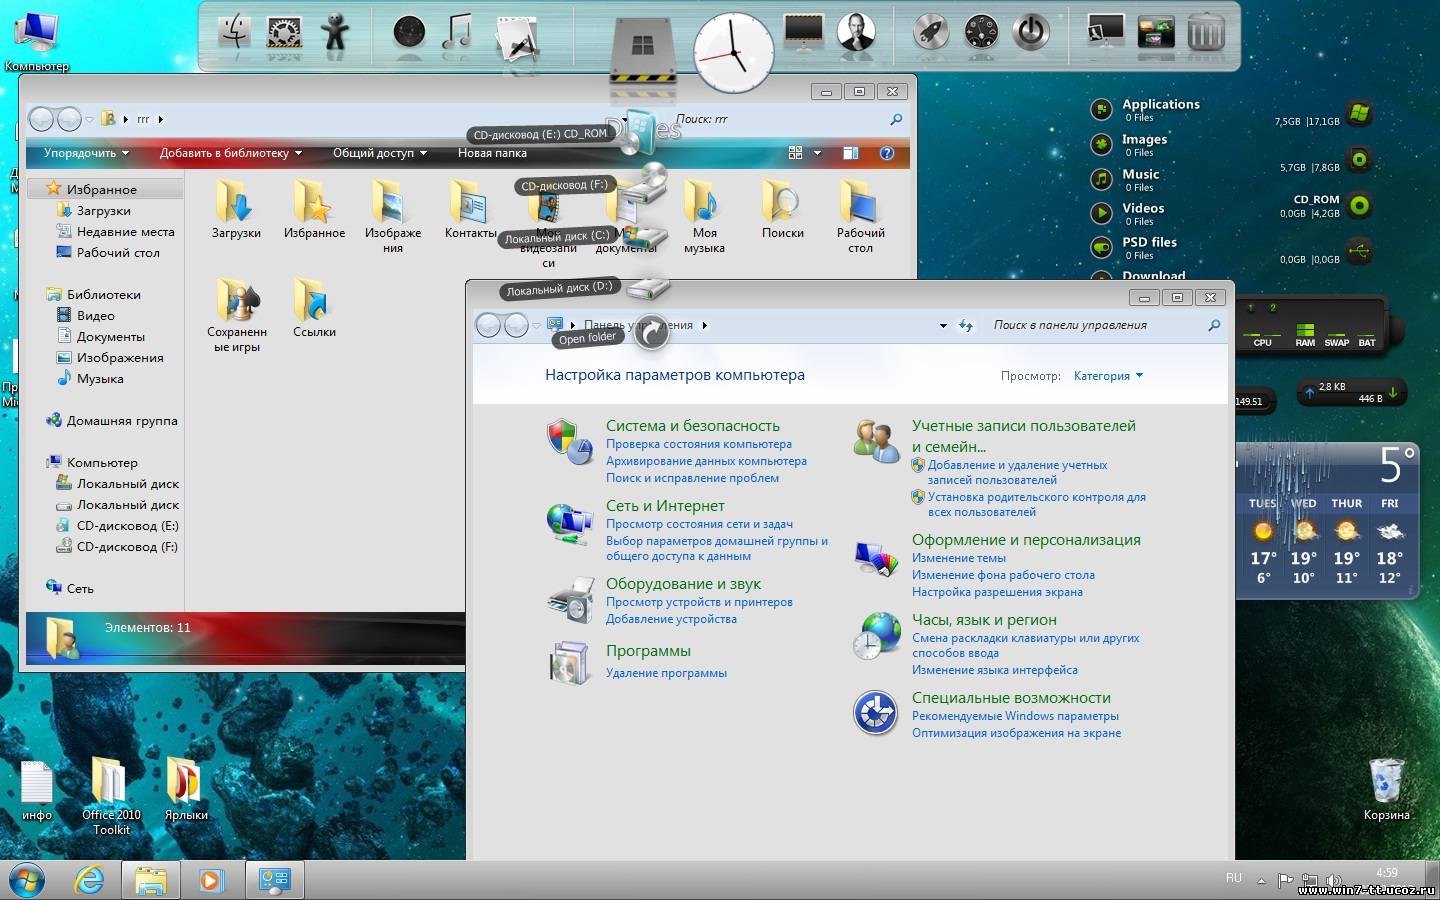This screenshot has height=900, width=1440.
Task: Click the Windows Start orb
Action: click(x=26, y=880)
